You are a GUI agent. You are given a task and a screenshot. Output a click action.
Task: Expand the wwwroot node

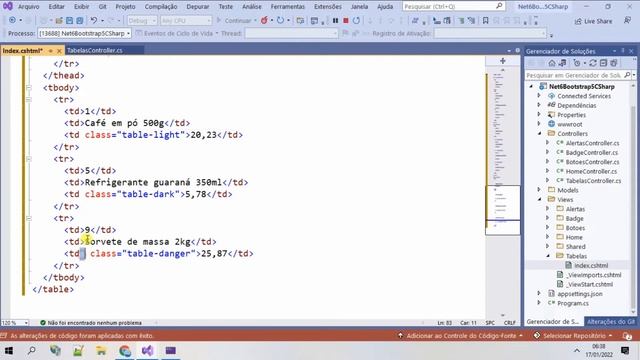click(540, 124)
